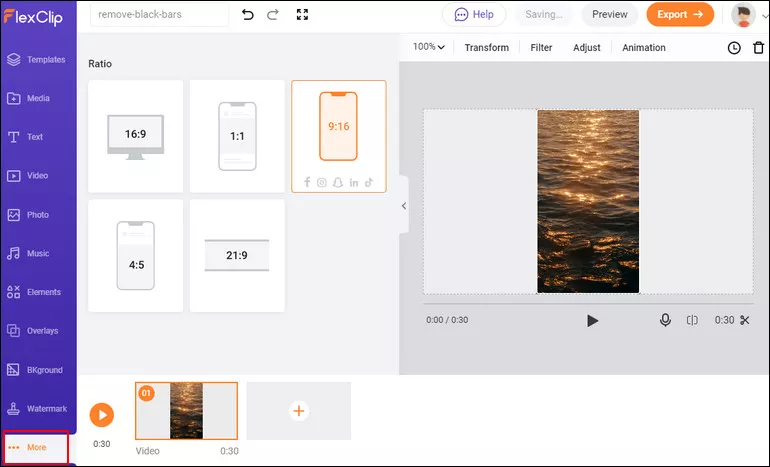Select the 1:1 ratio option

point(237,136)
